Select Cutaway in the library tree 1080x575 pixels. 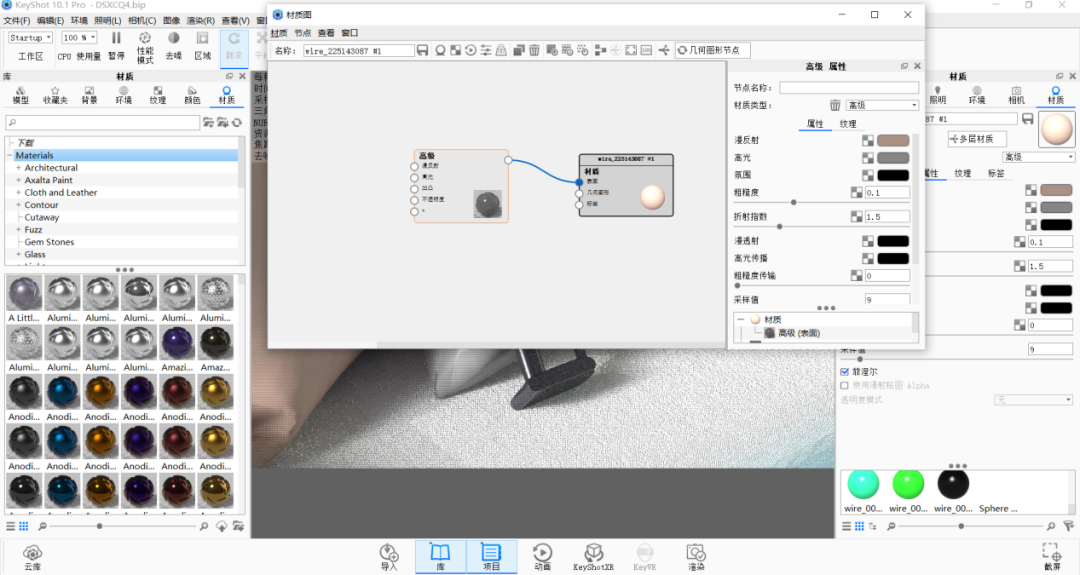tap(41, 218)
